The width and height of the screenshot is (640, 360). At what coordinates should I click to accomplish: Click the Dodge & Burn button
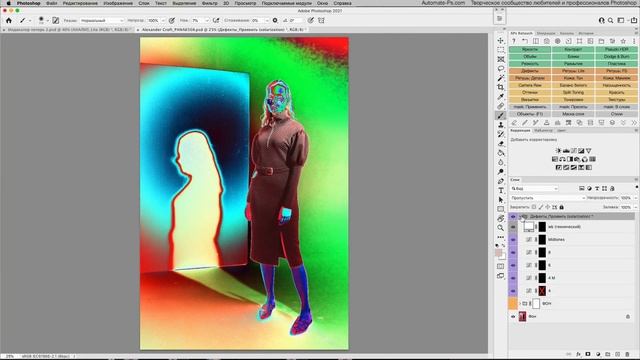(x=616, y=57)
